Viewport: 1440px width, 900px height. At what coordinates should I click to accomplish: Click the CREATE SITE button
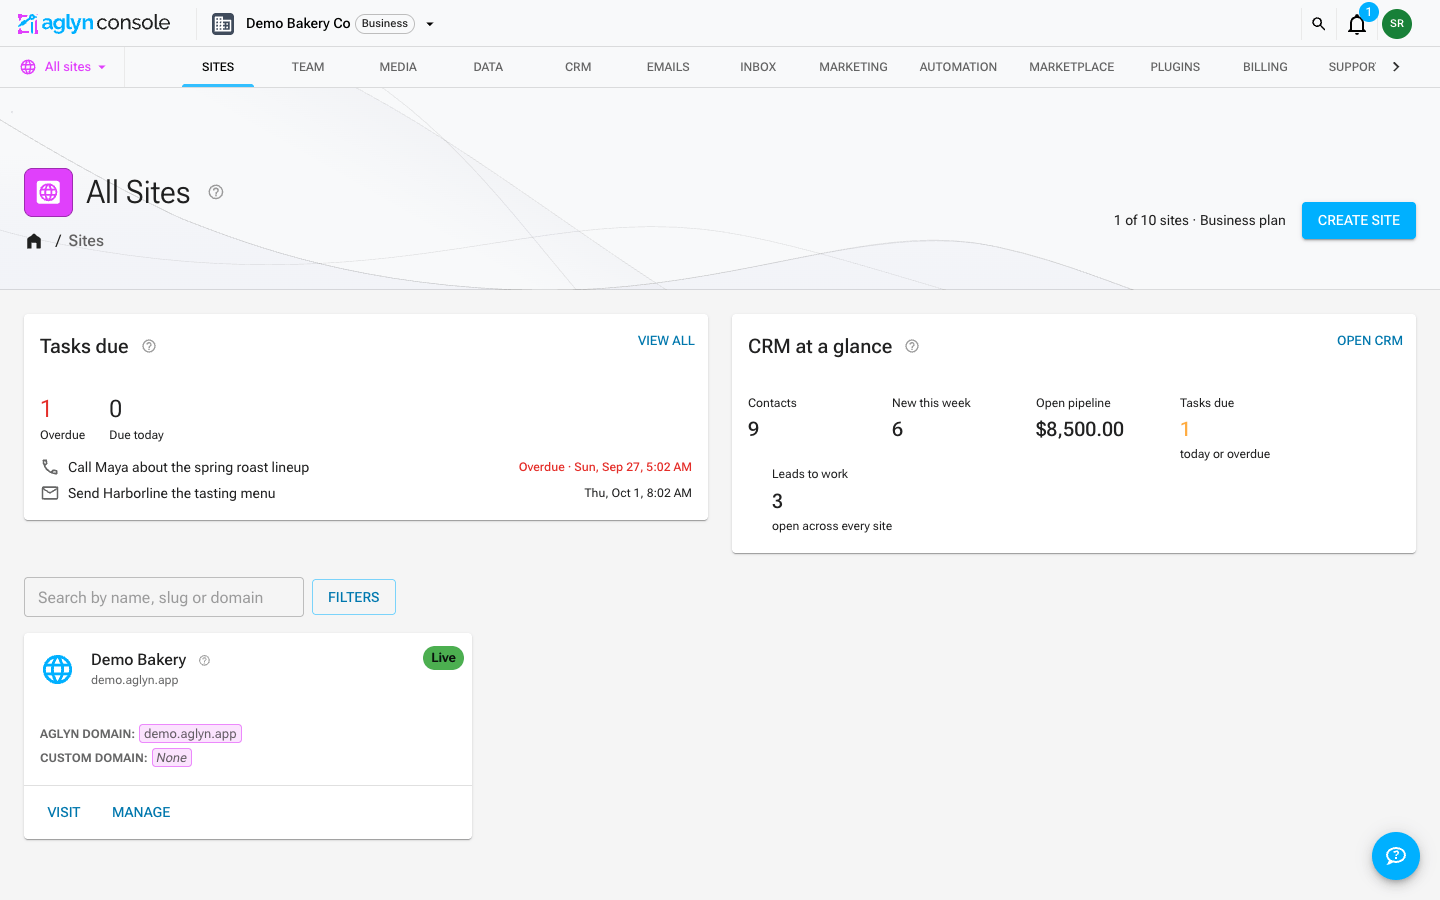tap(1359, 221)
